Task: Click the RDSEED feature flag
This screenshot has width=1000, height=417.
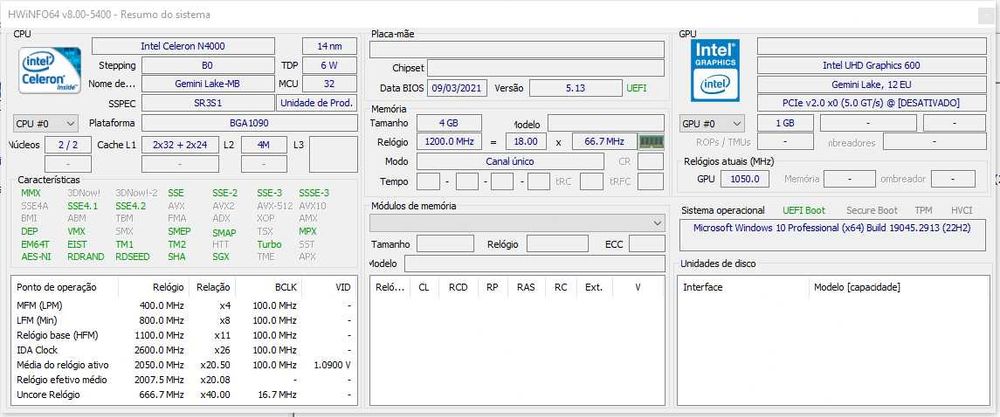Action: [131, 257]
